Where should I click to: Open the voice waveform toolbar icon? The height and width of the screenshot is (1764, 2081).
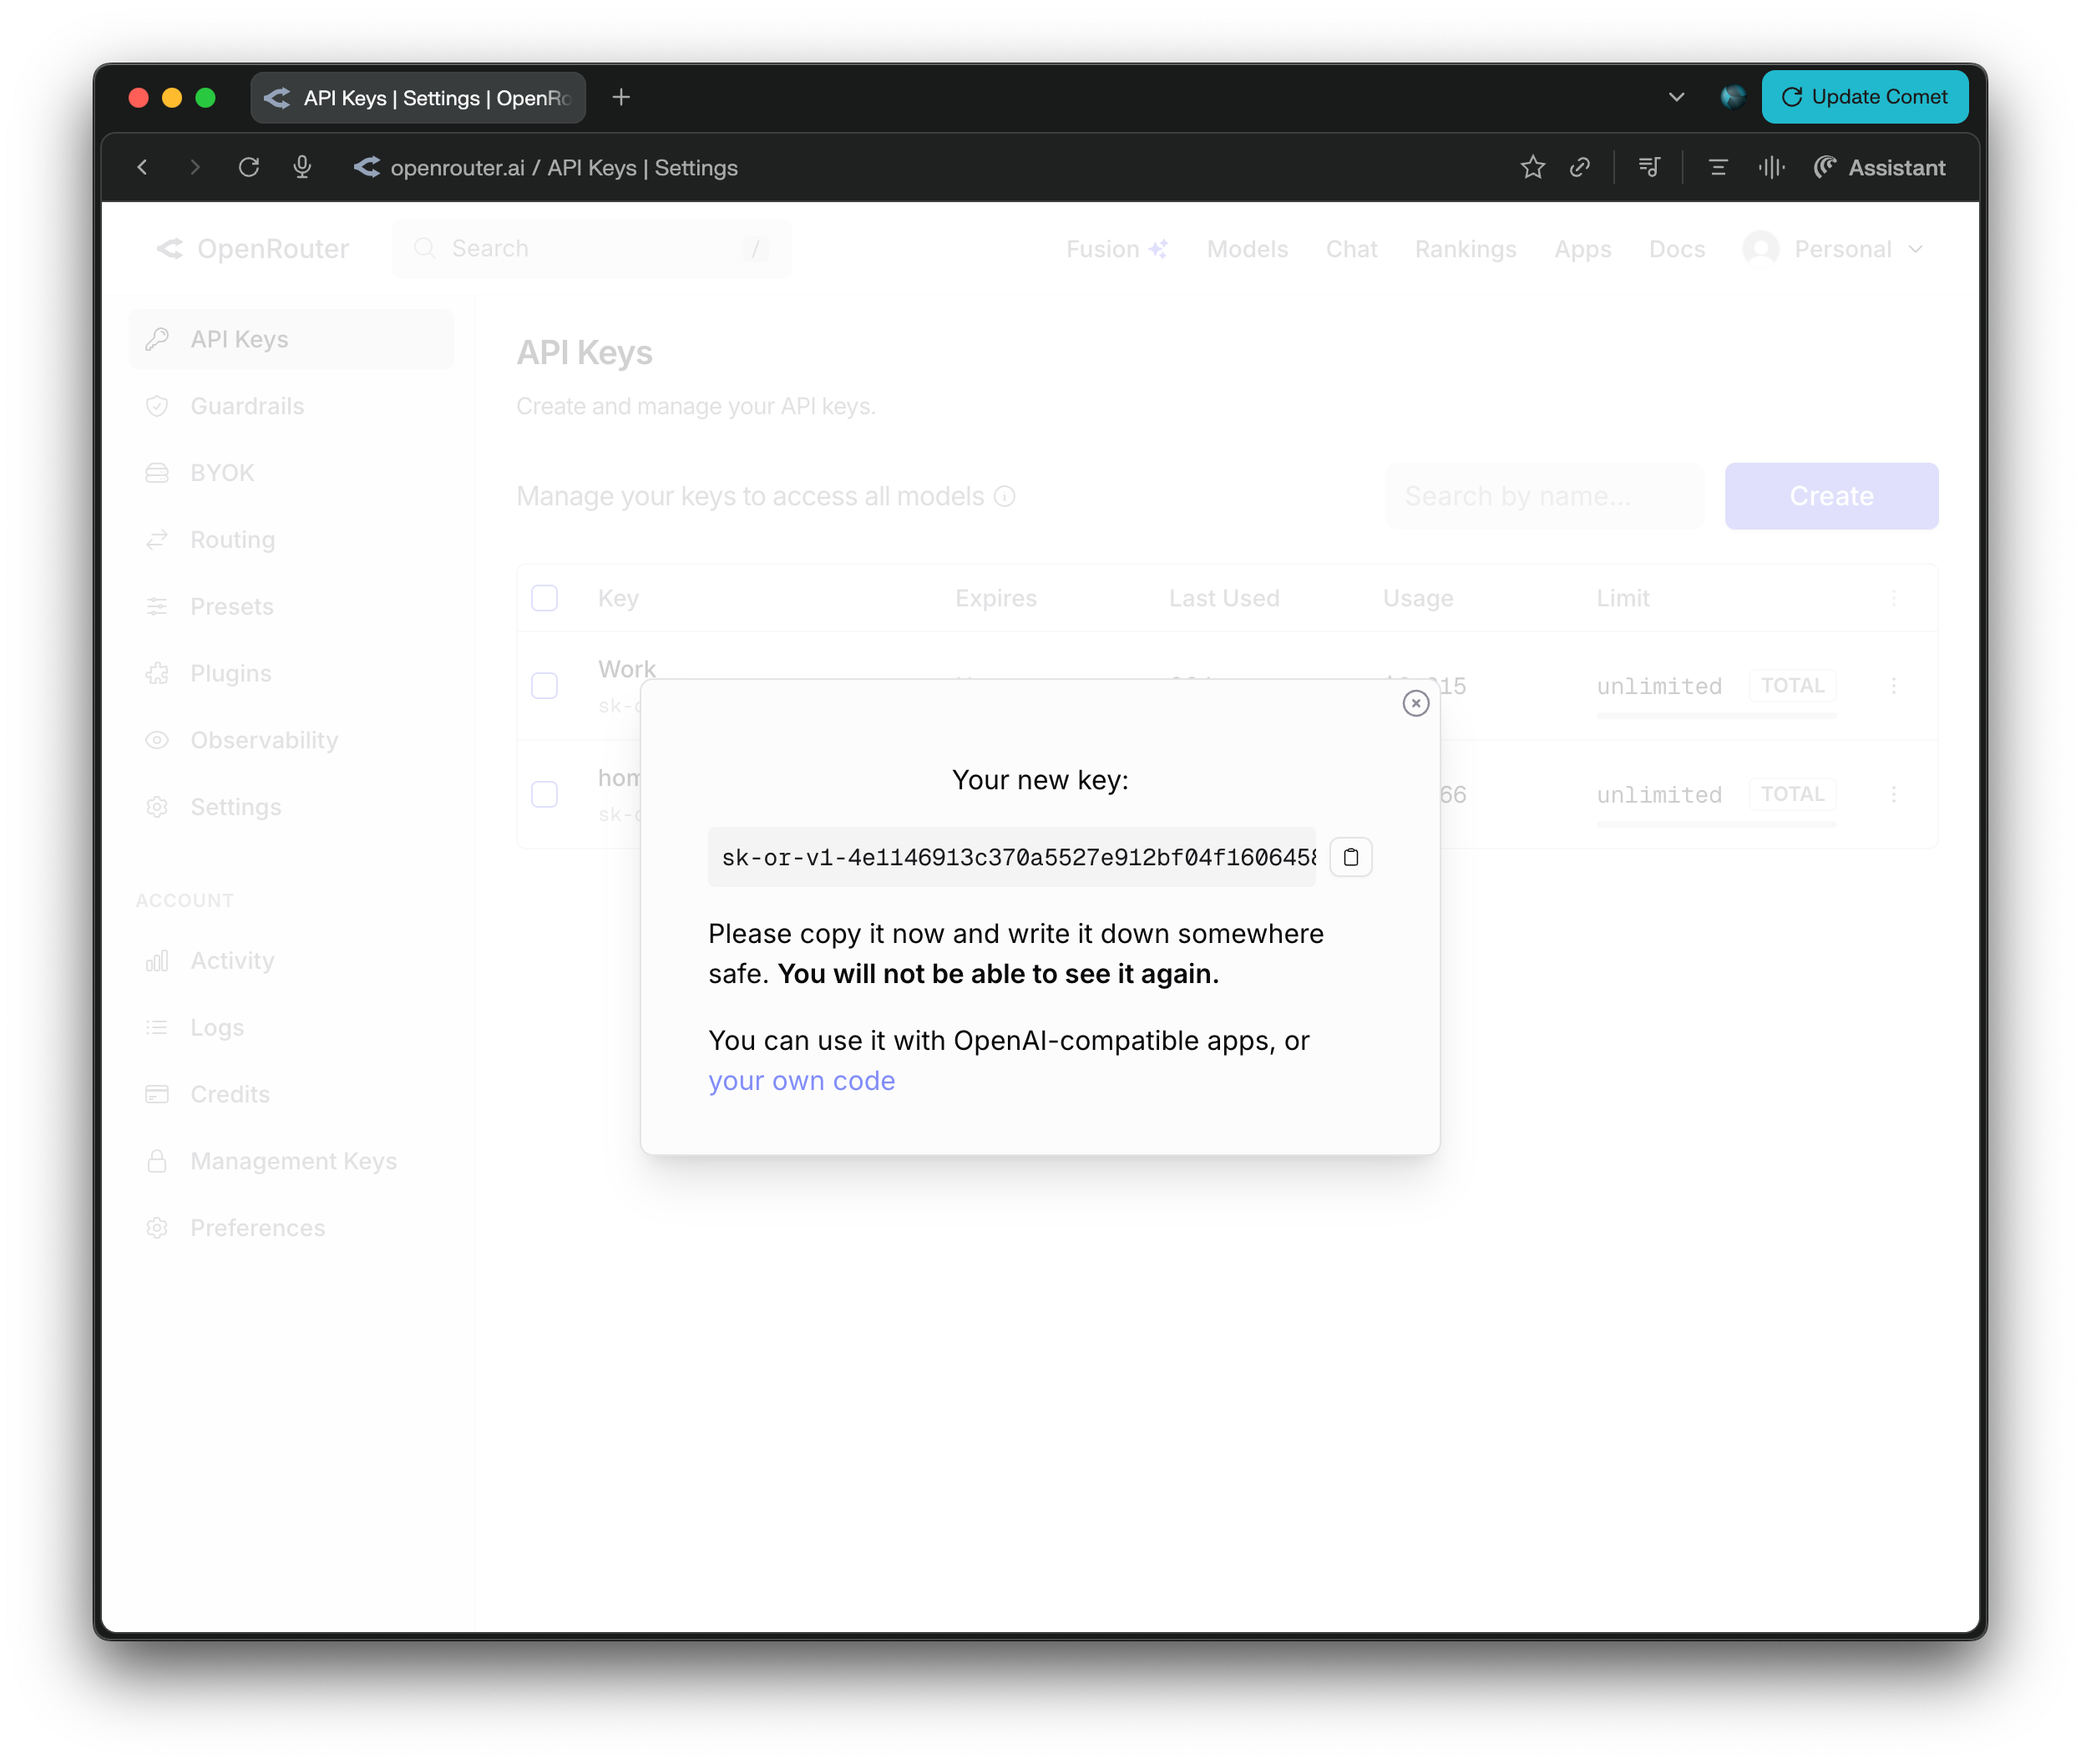pos(1771,167)
